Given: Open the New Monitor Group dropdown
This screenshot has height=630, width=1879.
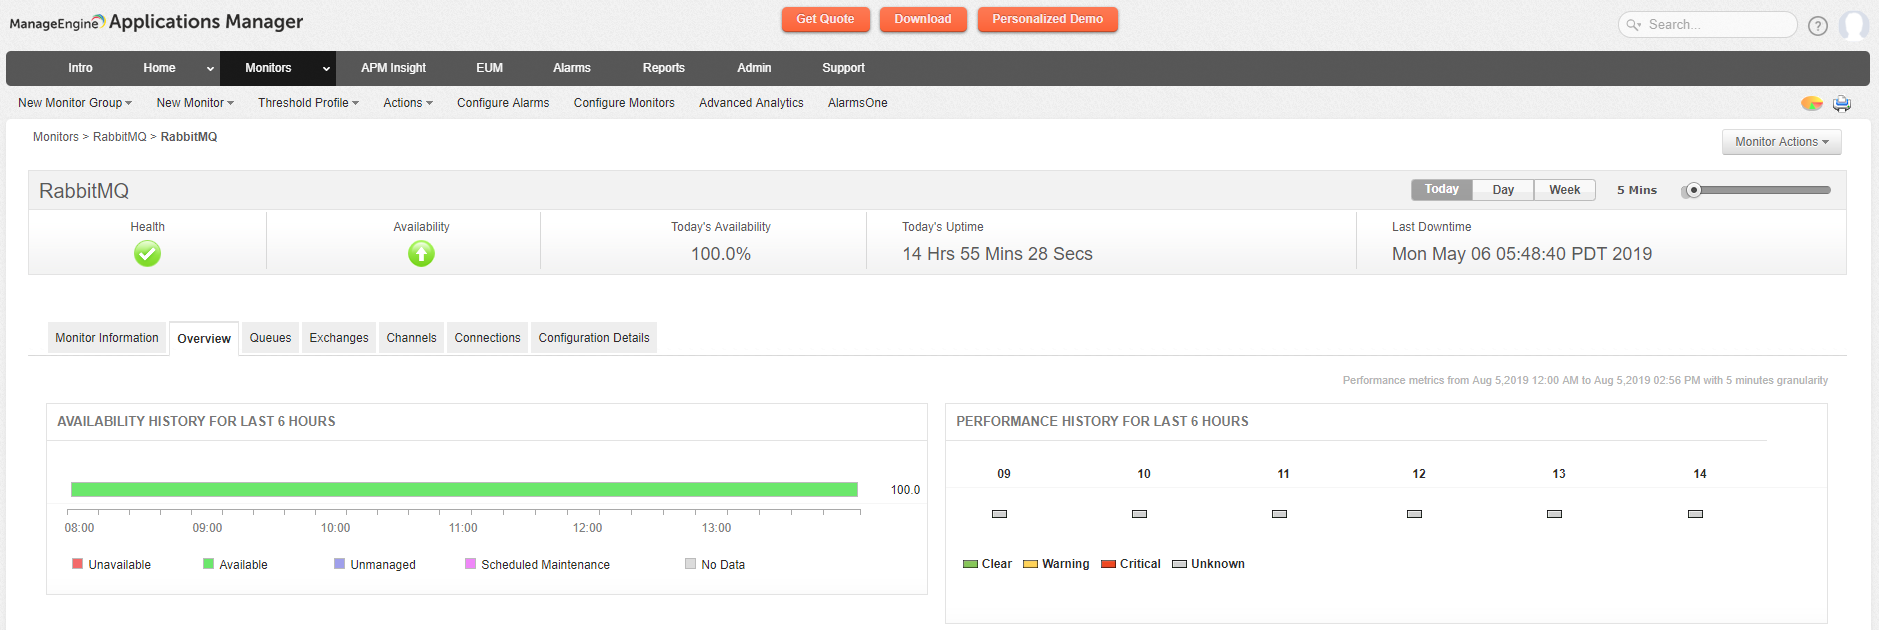Looking at the screenshot, I should [x=75, y=103].
